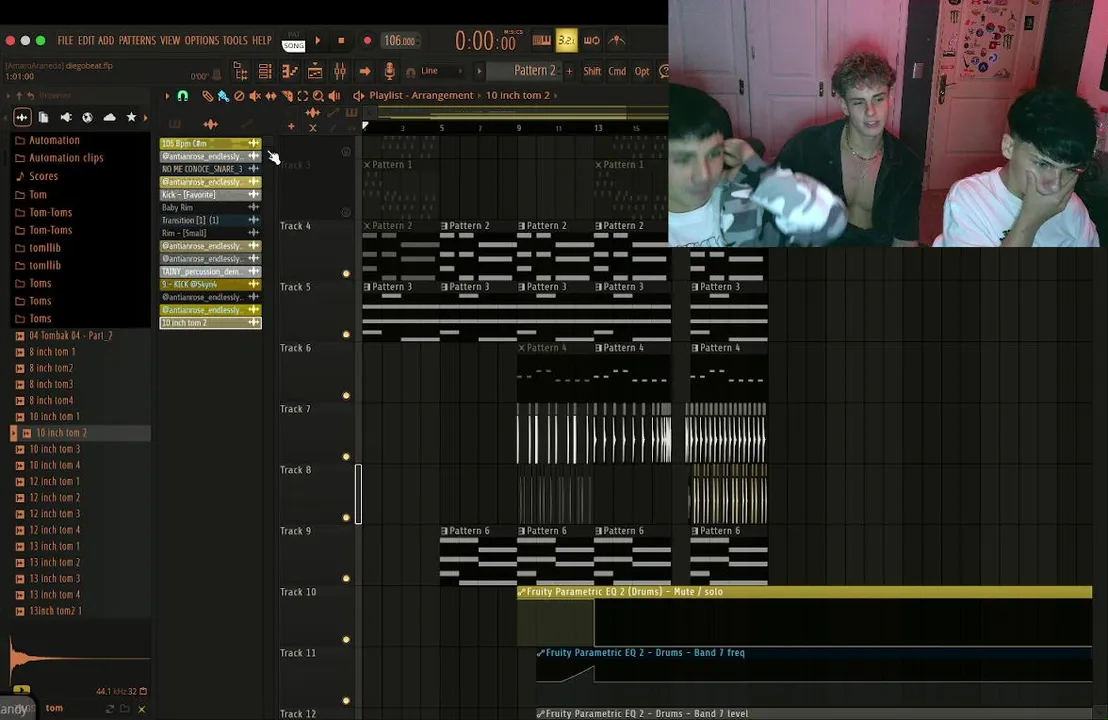Select the Draw pencil tool in Playlist

pyautogui.click(x=207, y=95)
